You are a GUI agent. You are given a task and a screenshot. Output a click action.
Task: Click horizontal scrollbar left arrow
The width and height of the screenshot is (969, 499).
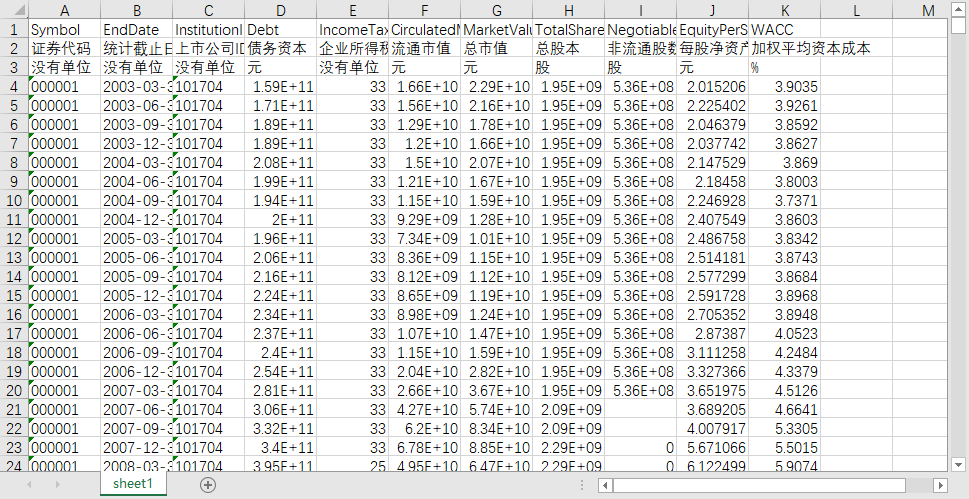click(x=606, y=485)
